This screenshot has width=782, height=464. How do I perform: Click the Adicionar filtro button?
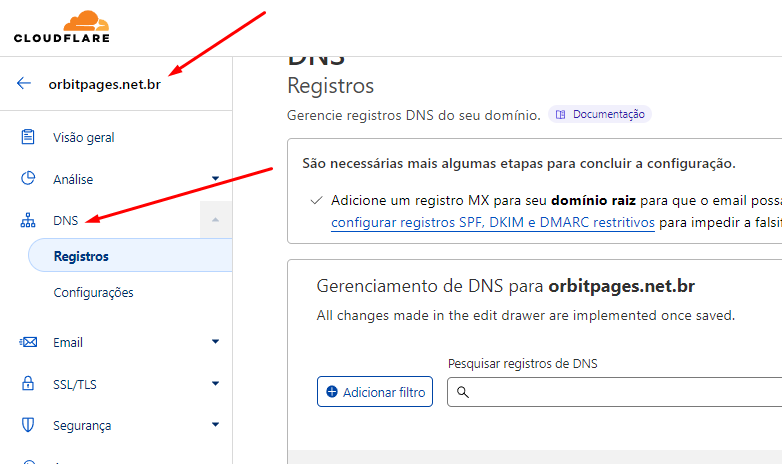point(375,392)
